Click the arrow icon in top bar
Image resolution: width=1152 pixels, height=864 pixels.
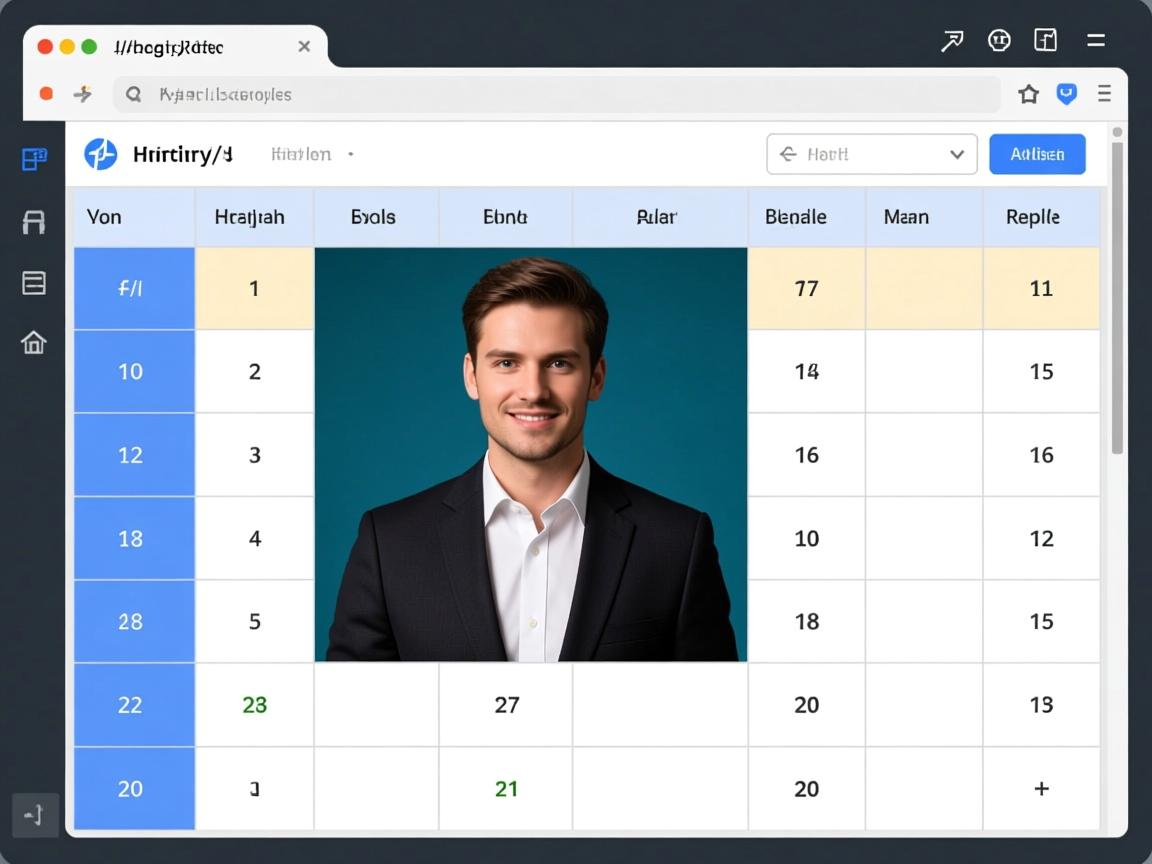(x=952, y=41)
